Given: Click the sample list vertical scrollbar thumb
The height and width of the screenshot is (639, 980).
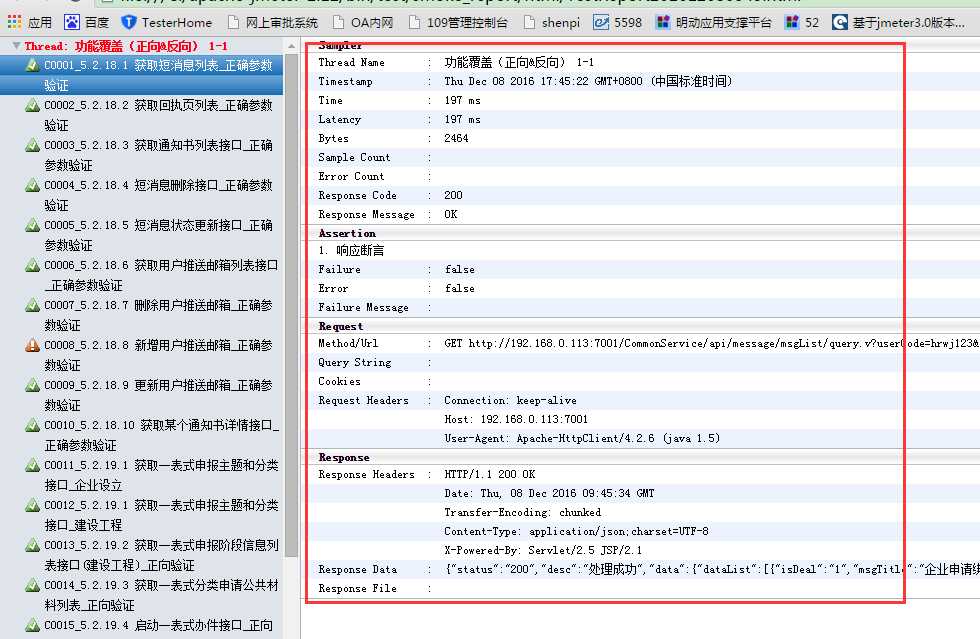Looking at the screenshot, I should (x=291, y=305).
